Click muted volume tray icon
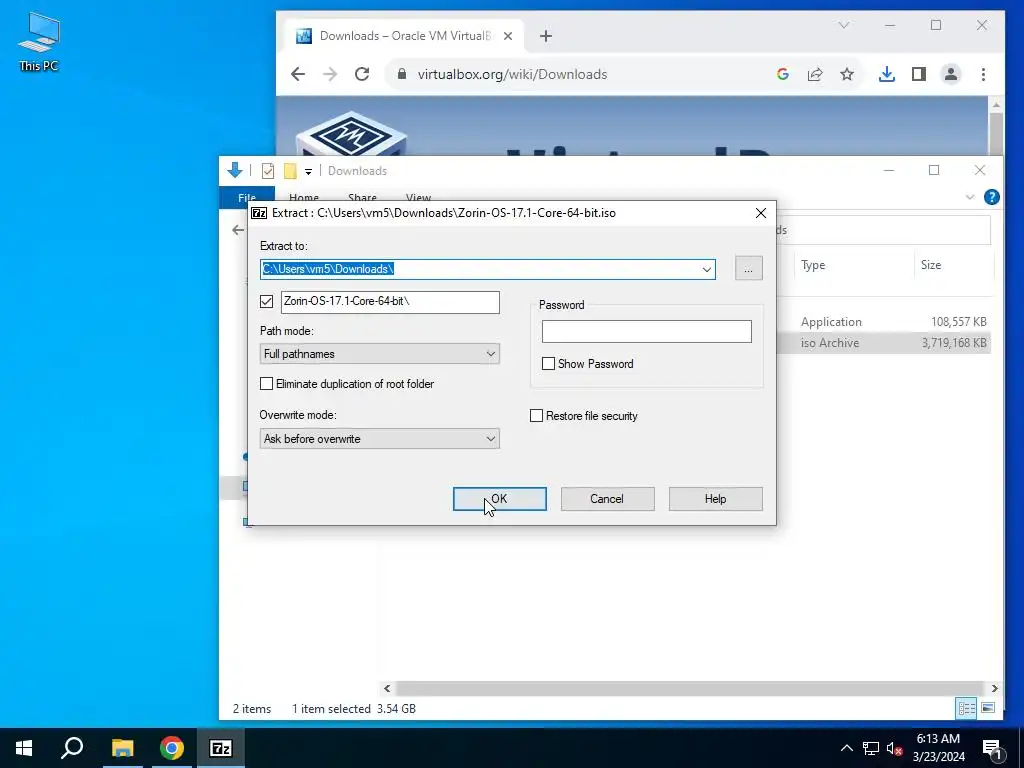1024x768 pixels. tap(895, 748)
